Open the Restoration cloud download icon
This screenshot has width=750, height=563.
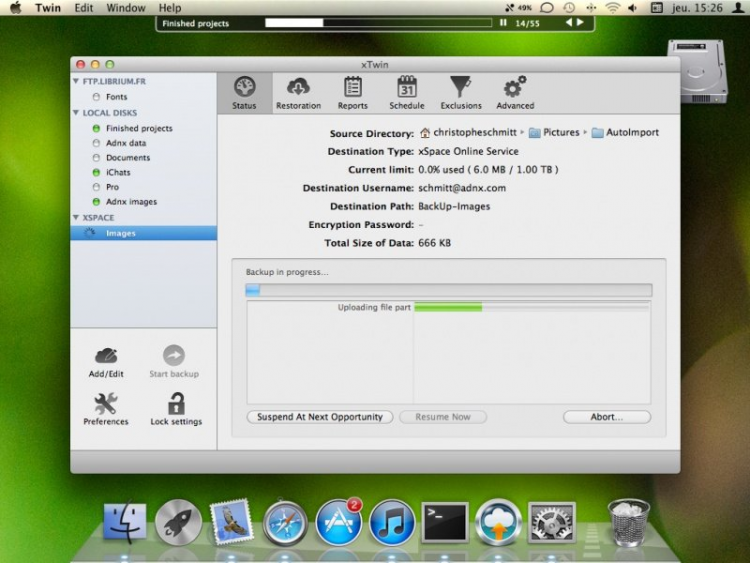click(x=298, y=88)
